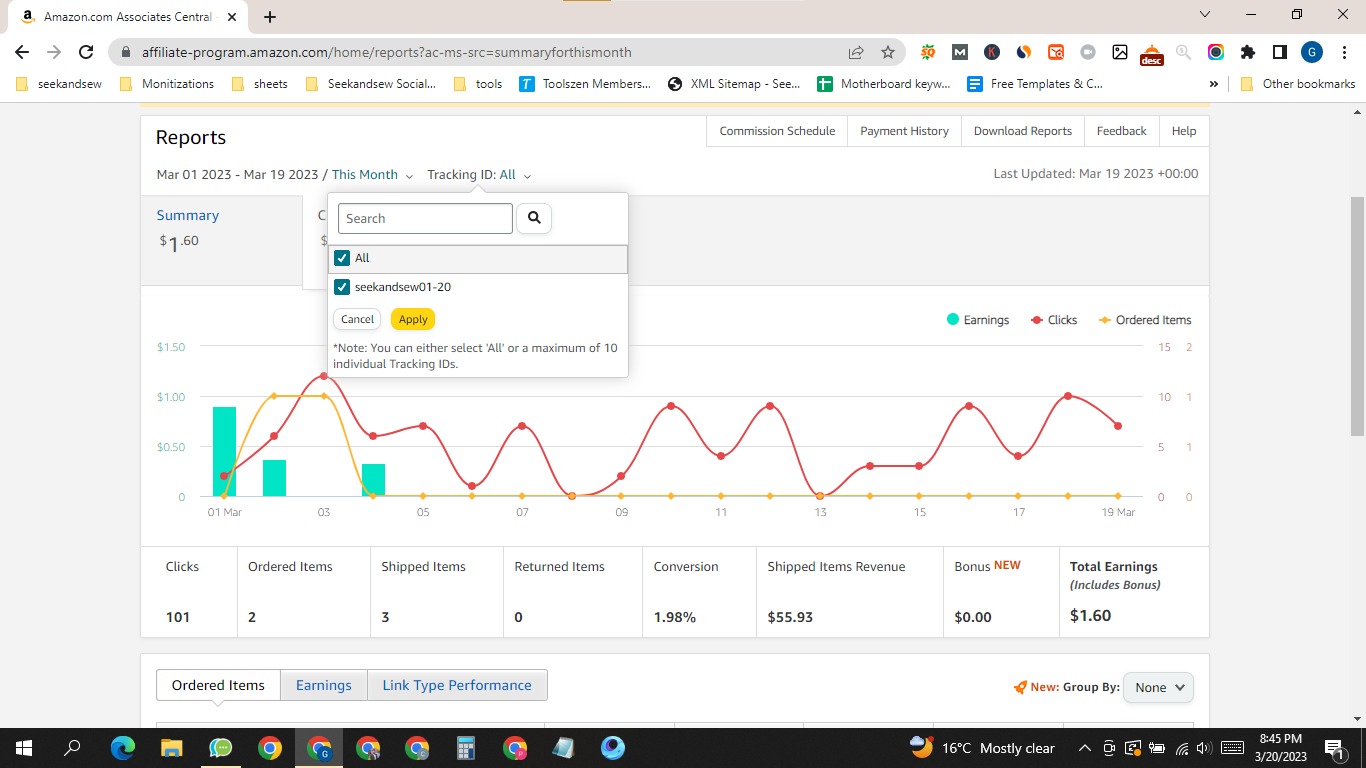Click Cancel in Tracking ID popup
The height and width of the screenshot is (768, 1366).
coord(357,319)
